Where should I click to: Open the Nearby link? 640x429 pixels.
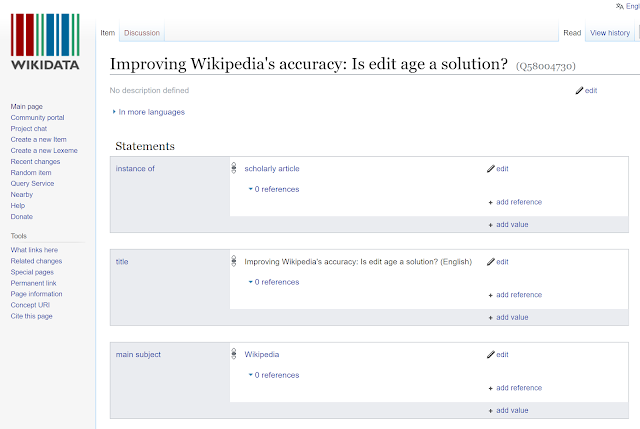(22, 195)
